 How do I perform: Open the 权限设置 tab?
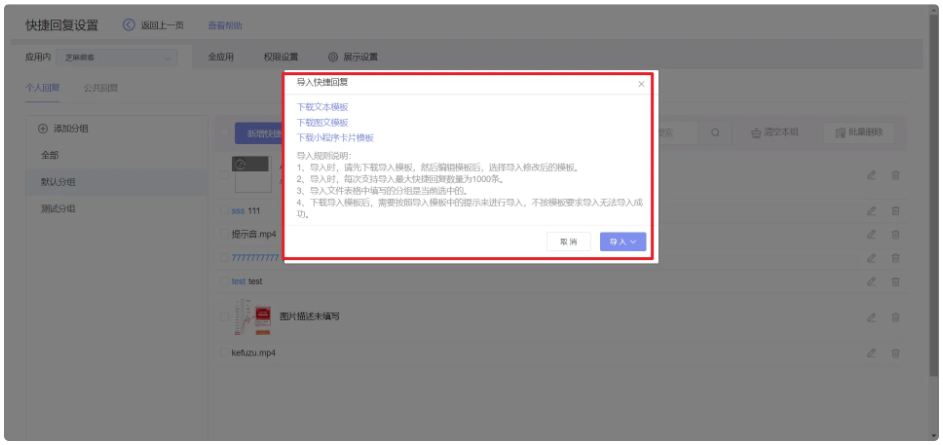tap(281, 57)
